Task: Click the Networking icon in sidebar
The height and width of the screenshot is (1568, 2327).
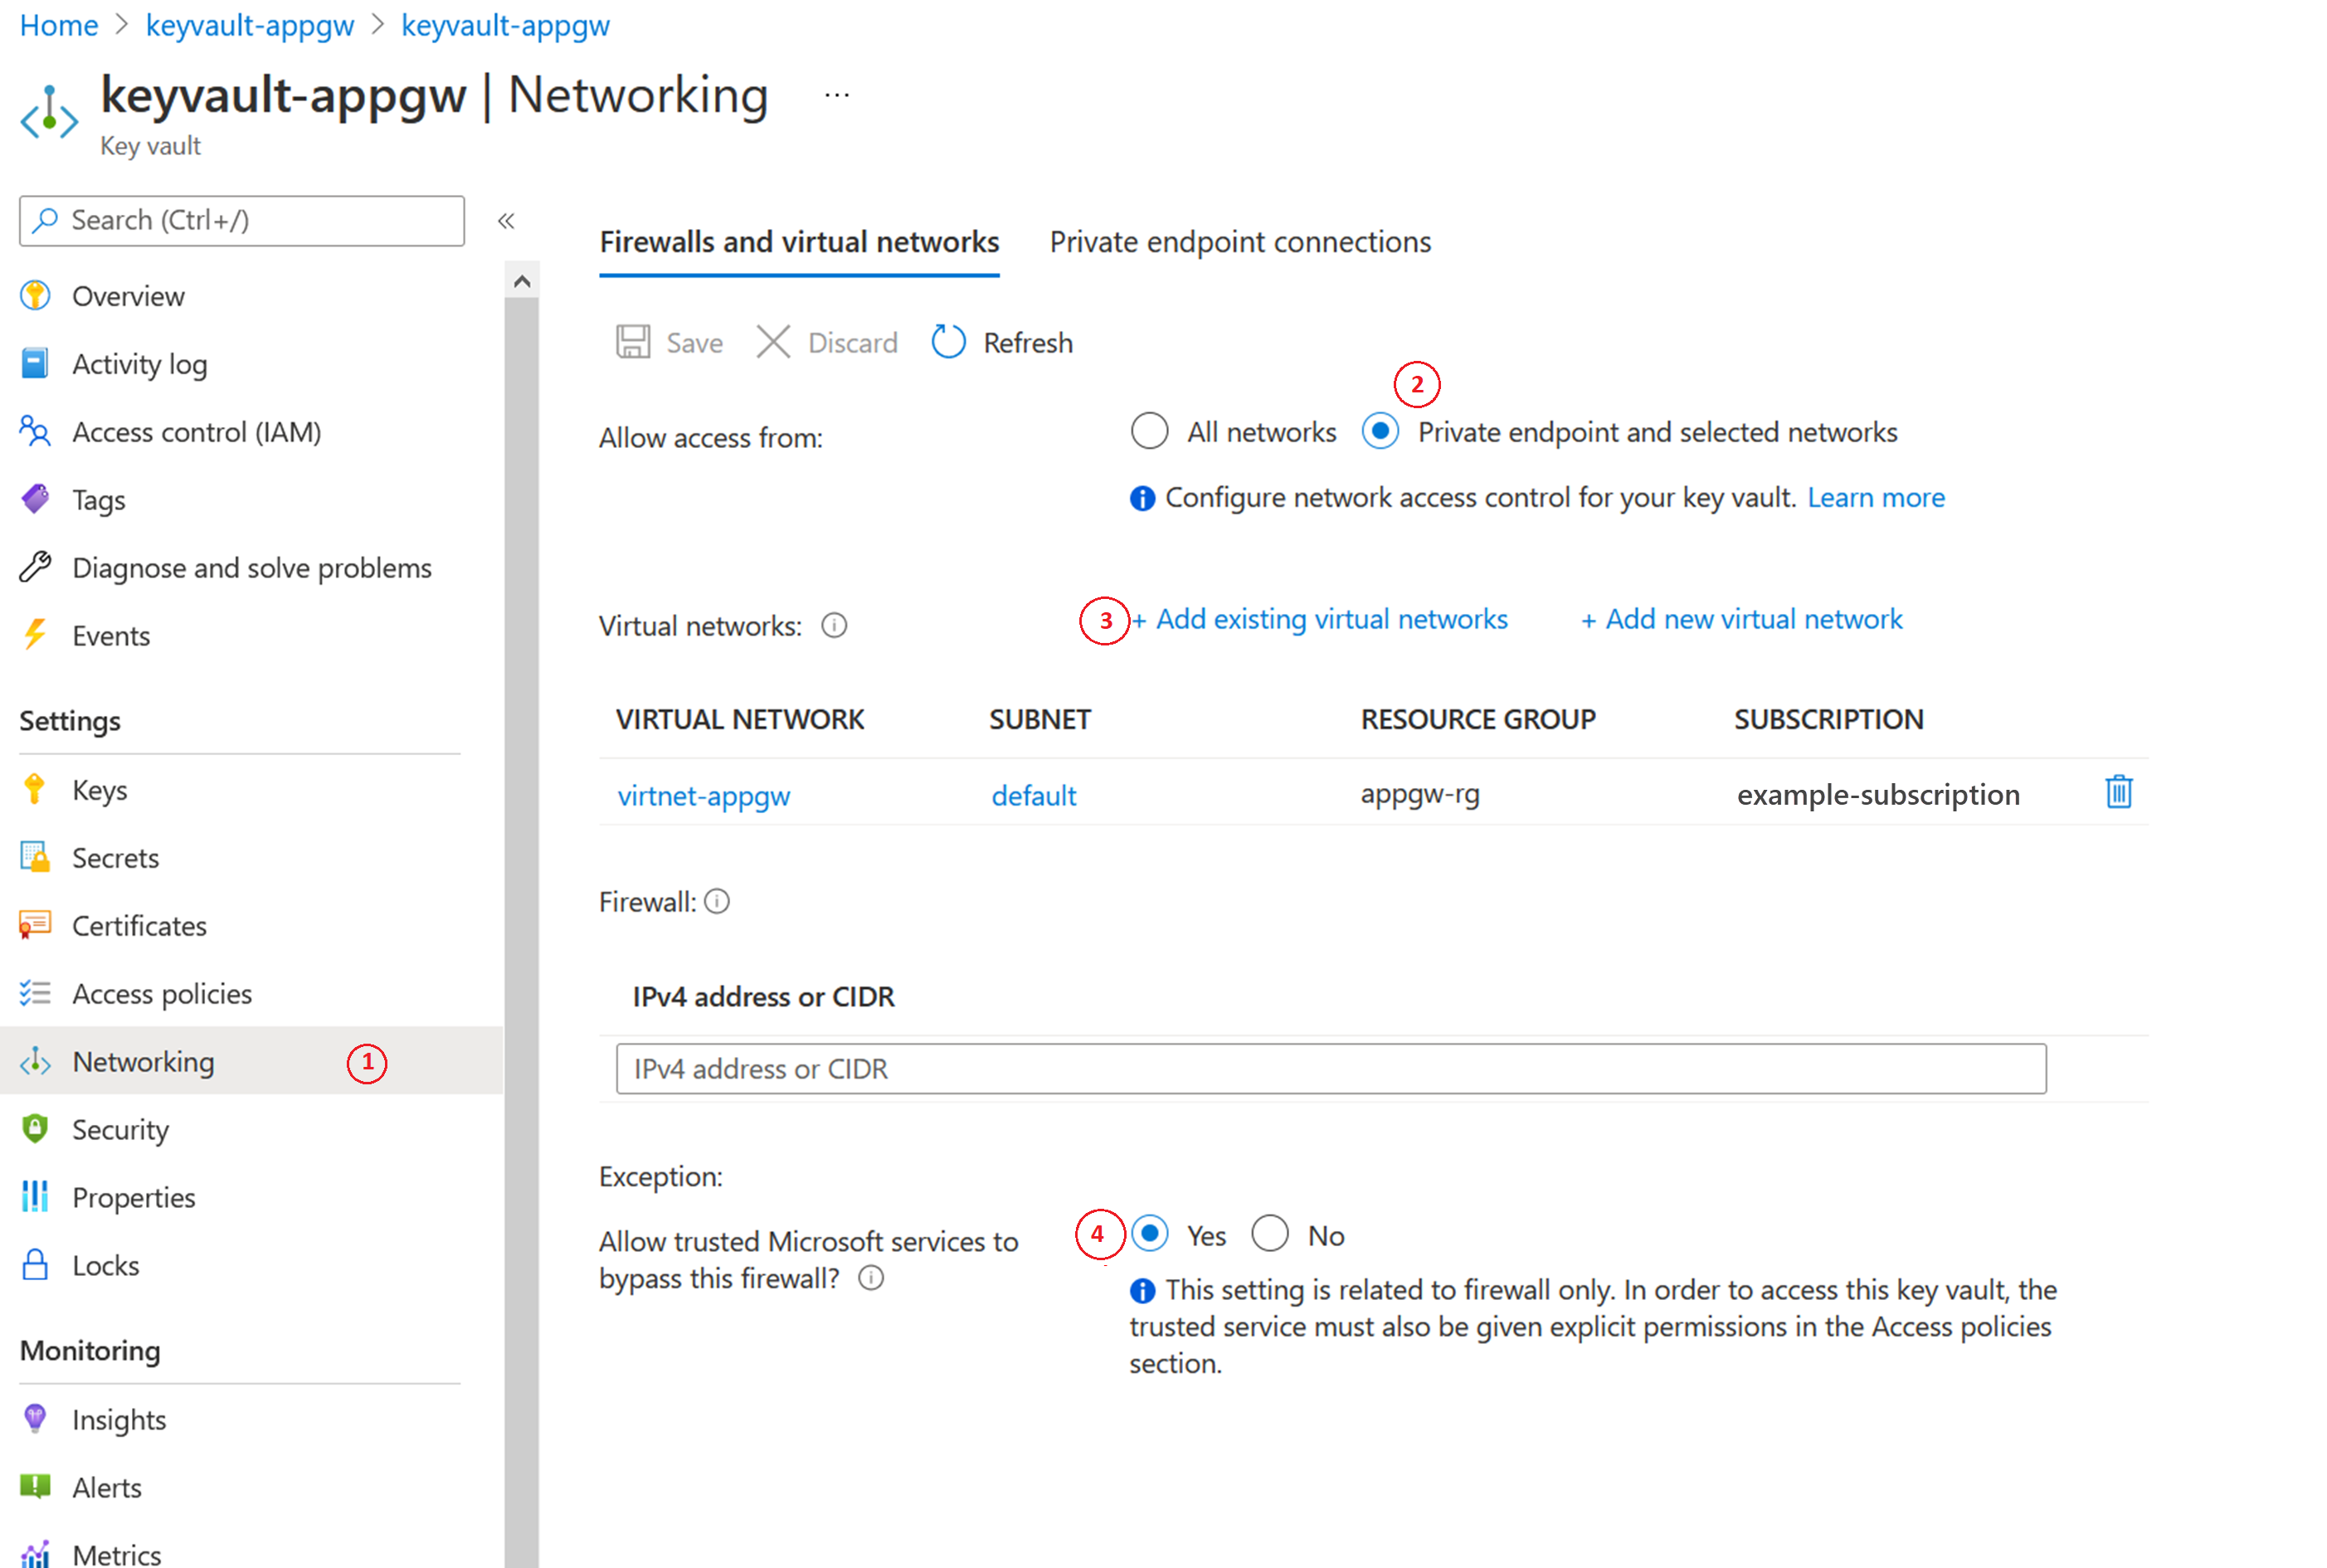Action: coord(38,1062)
